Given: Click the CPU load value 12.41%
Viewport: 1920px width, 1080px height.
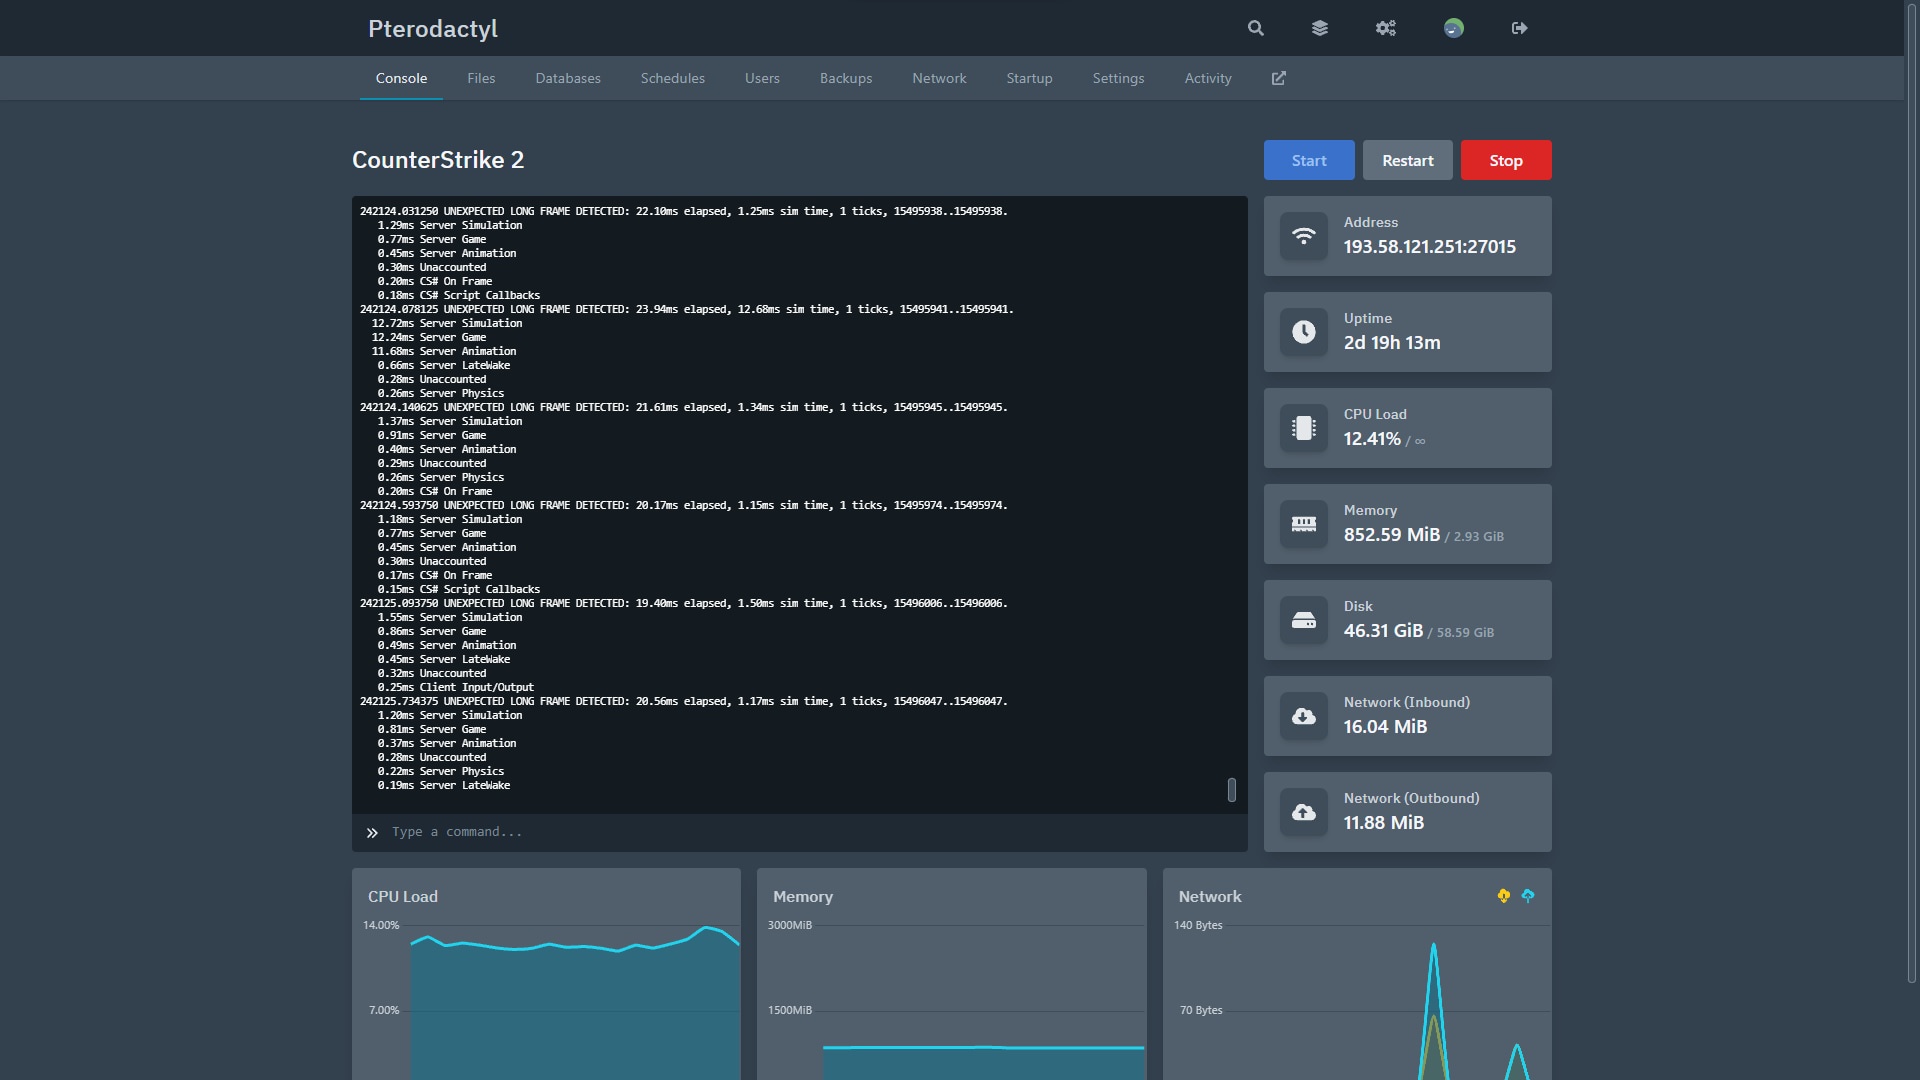Looking at the screenshot, I should [1372, 439].
